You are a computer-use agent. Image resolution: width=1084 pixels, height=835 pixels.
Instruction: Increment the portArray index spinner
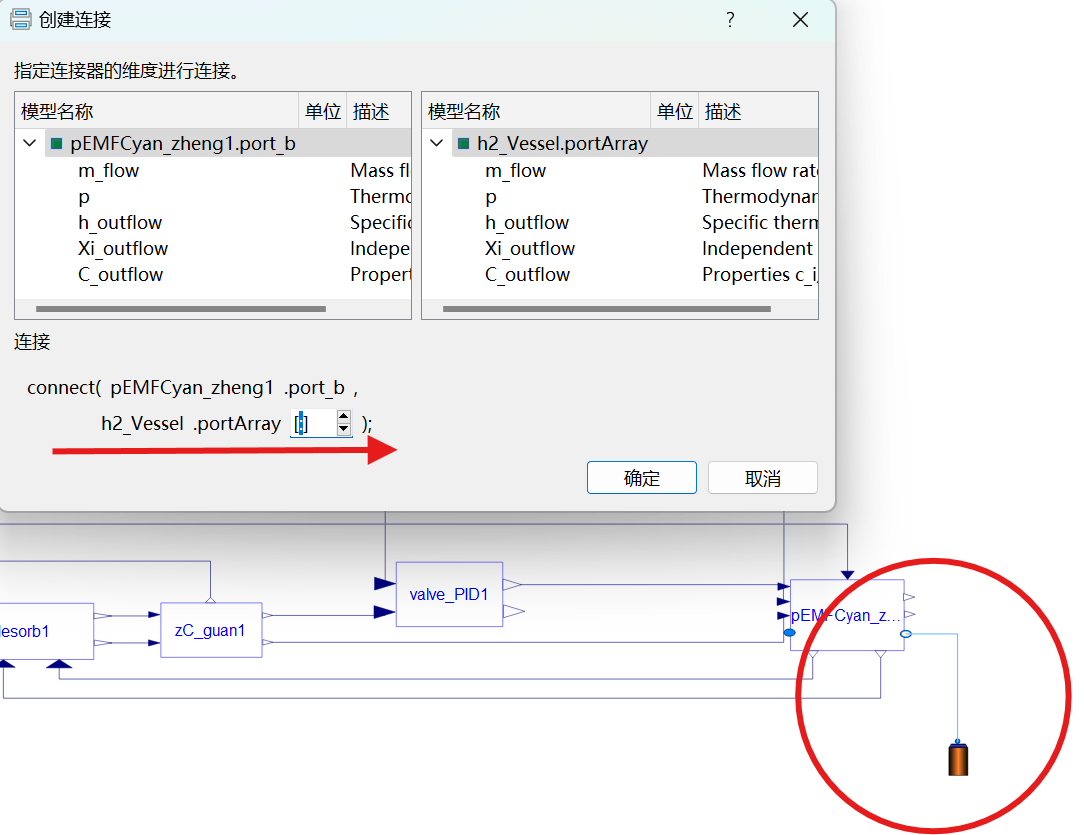click(344, 416)
